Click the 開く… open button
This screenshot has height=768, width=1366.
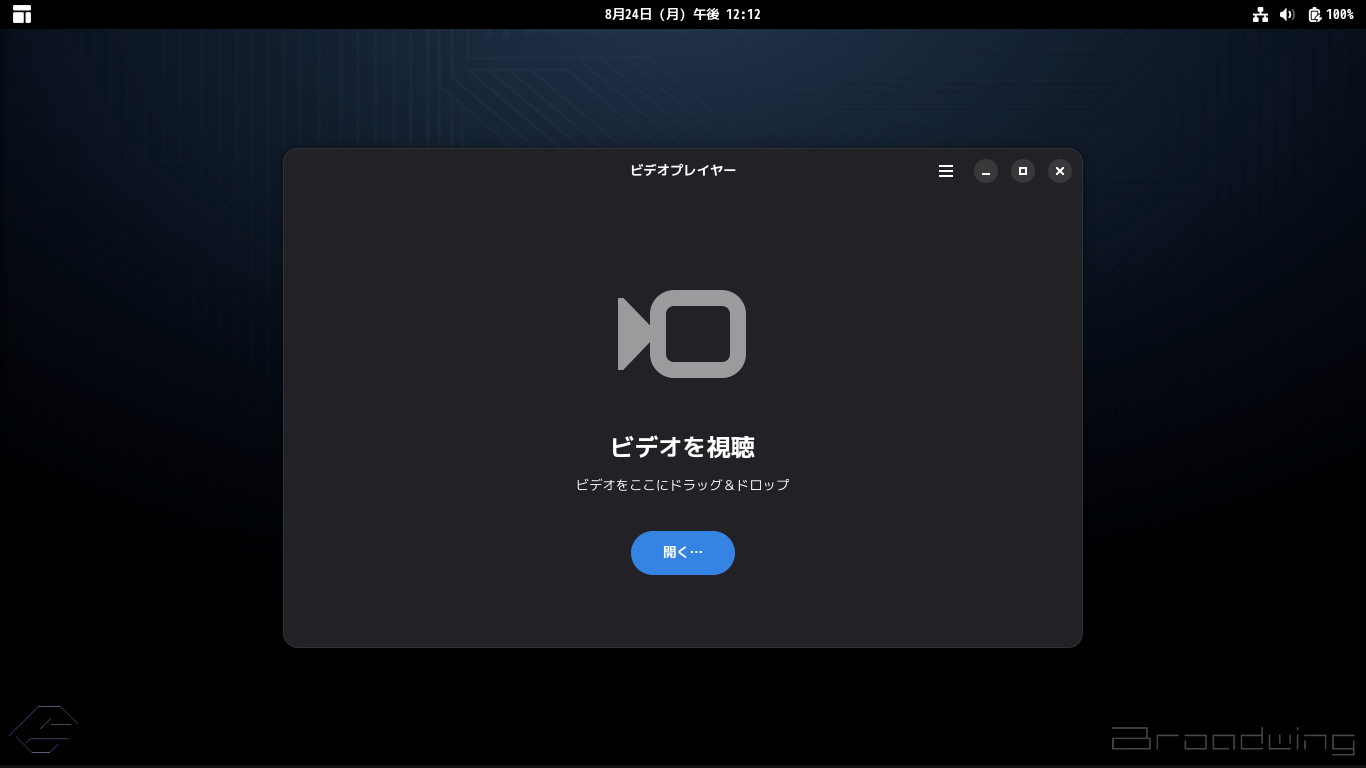pyautogui.click(x=683, y=553)
